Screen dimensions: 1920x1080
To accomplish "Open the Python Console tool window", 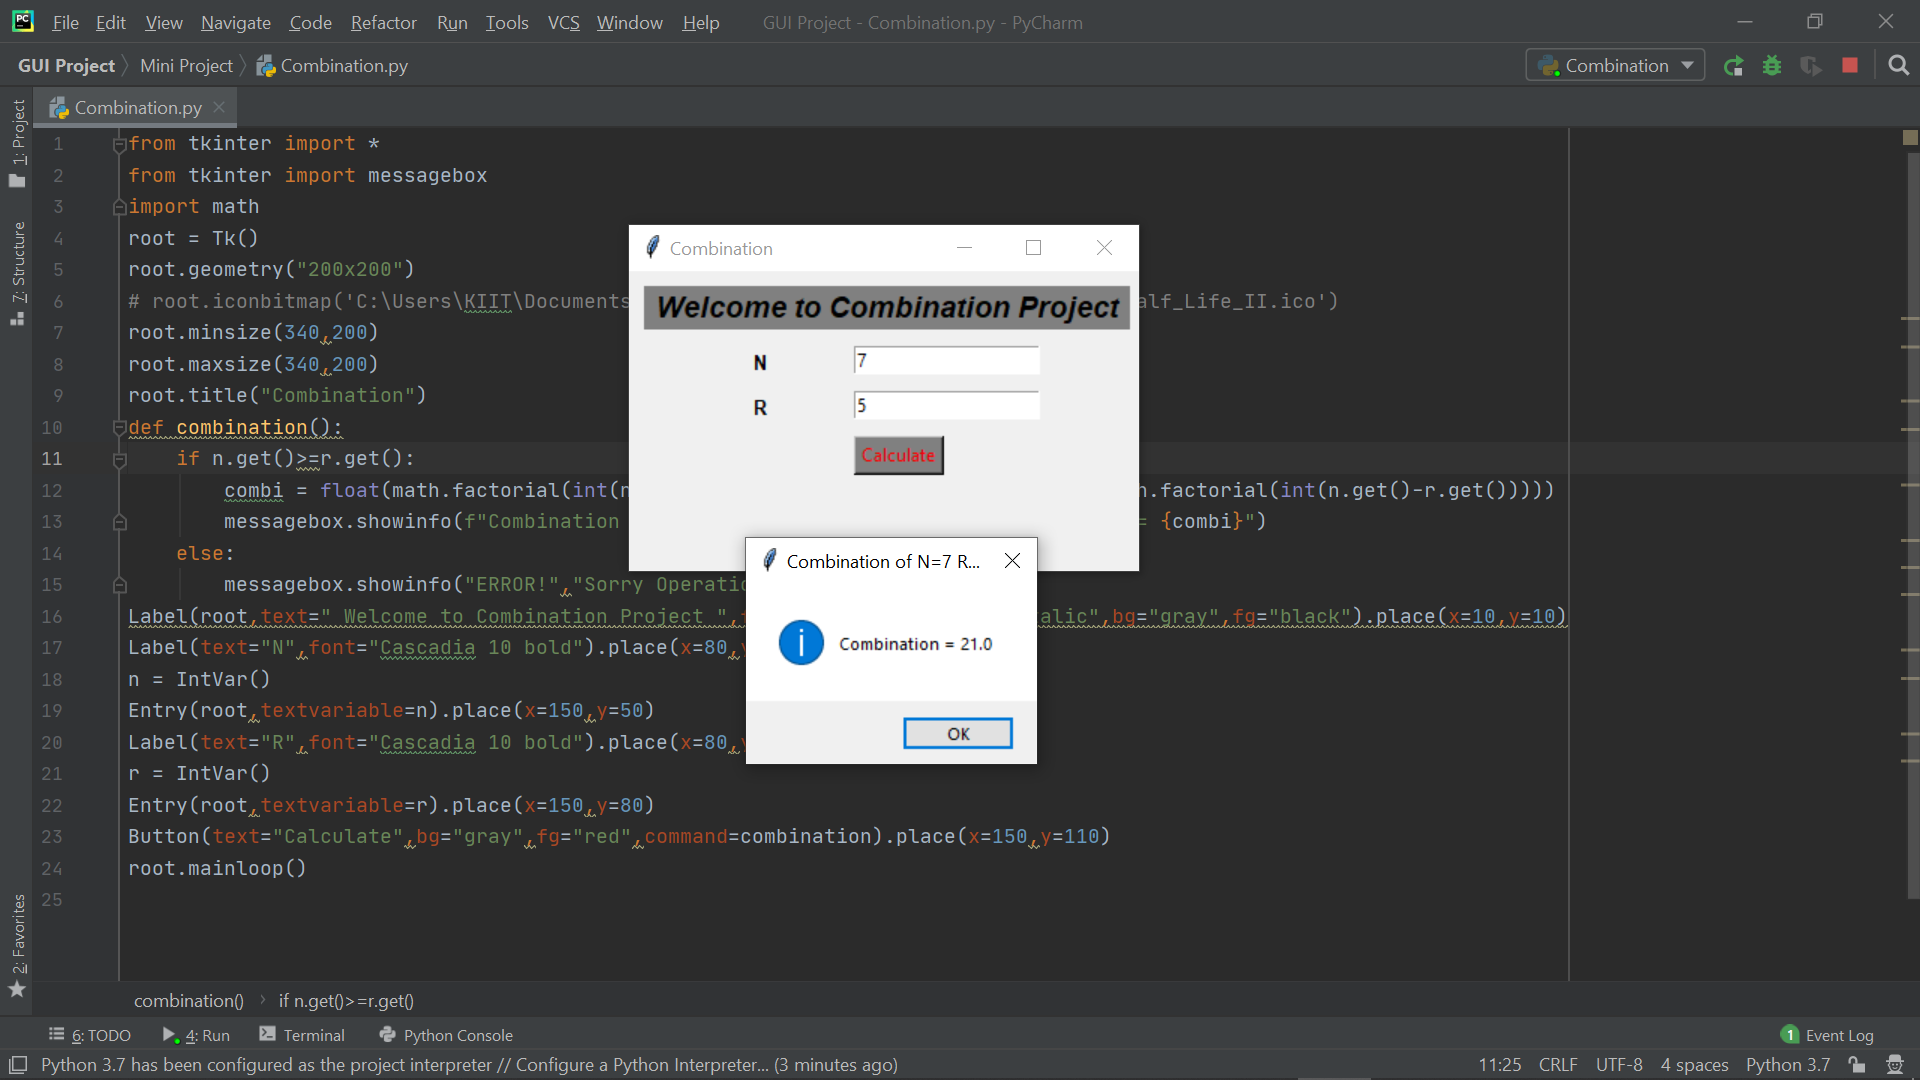I will pyautogui.click(x=446, y=1035).
